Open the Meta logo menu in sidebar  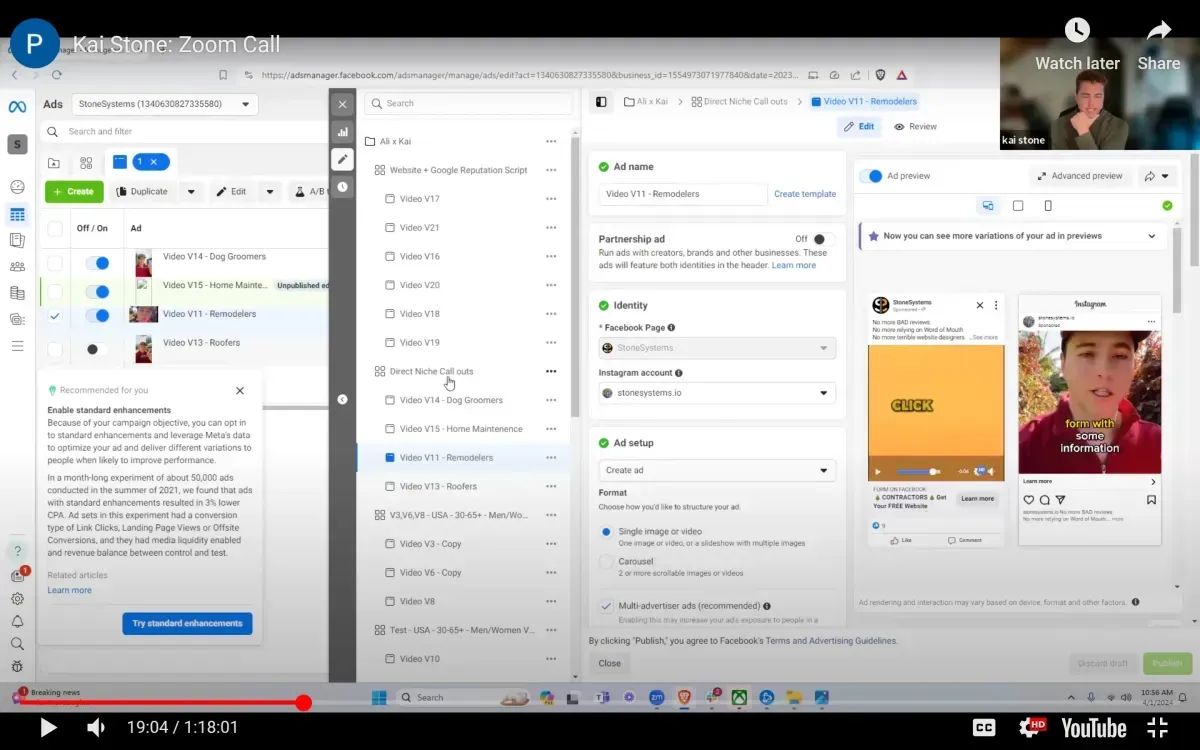[x=17, y=107]
